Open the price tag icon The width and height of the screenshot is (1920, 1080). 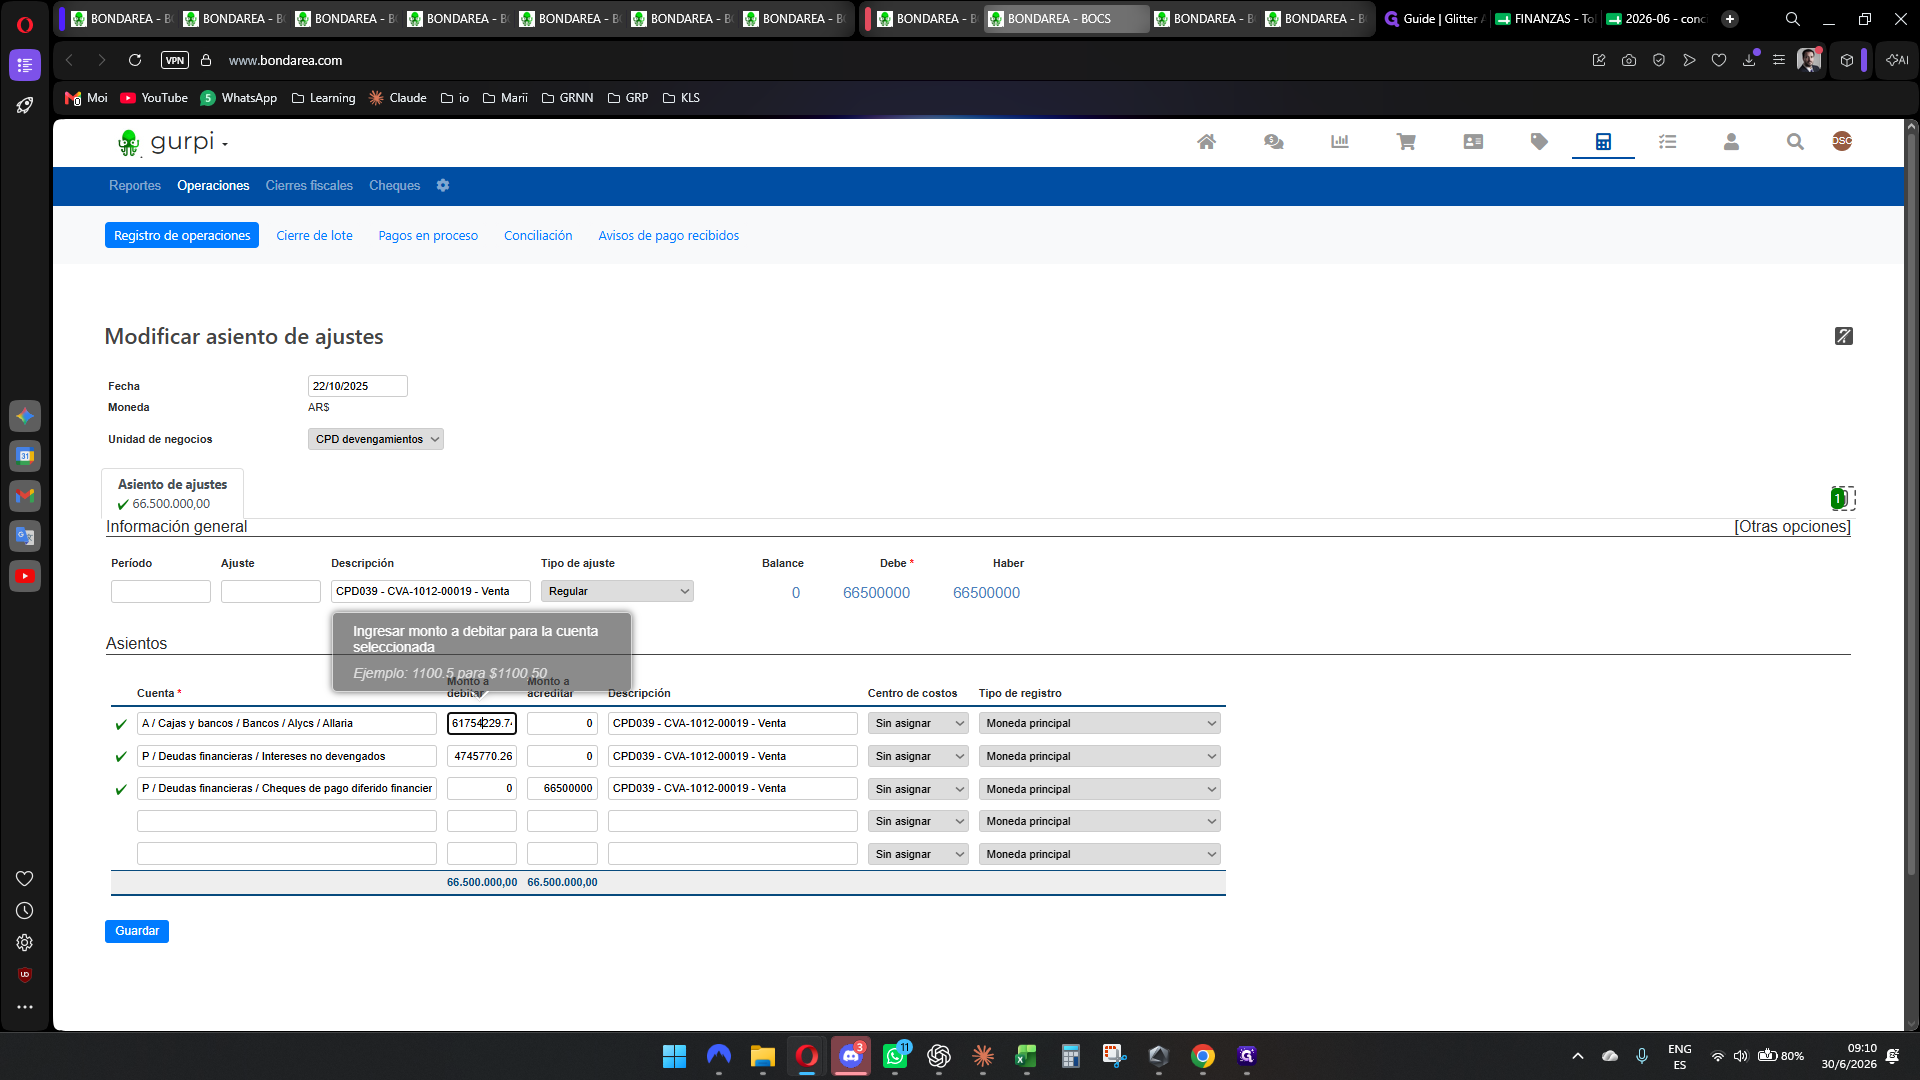coord(1539,142)
